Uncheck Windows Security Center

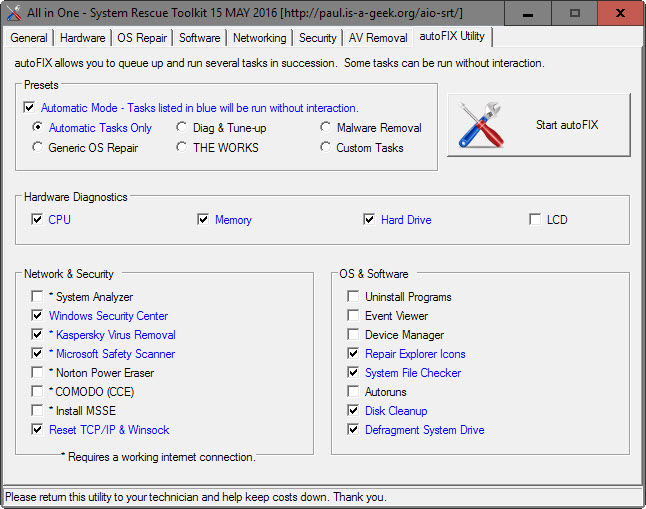37,315
